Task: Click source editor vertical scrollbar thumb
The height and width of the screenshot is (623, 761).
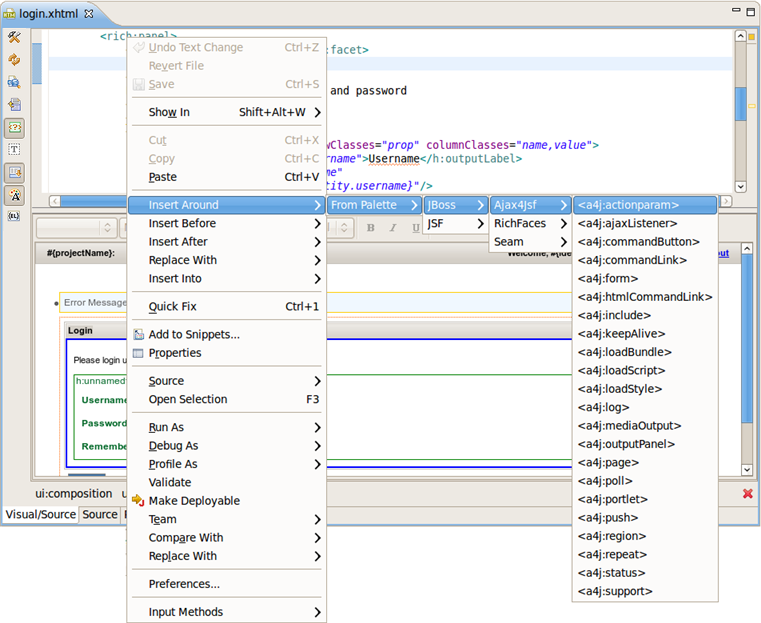Action: (741, 103)
